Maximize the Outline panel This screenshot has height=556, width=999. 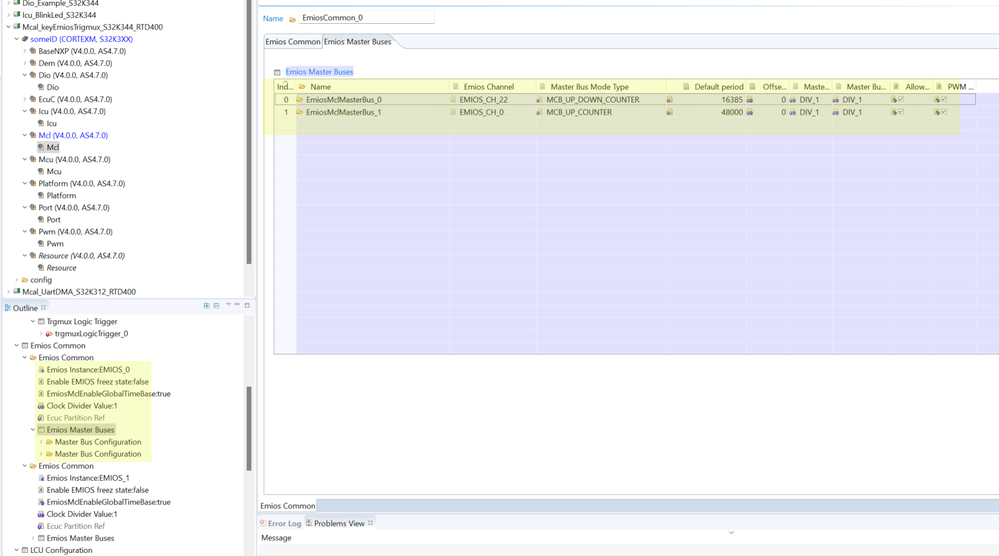coord(247,306)
